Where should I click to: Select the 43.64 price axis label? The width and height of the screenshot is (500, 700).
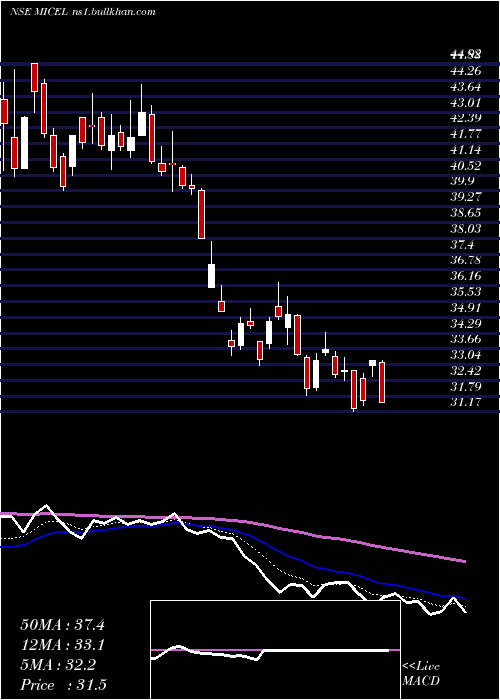pos(466,87)
